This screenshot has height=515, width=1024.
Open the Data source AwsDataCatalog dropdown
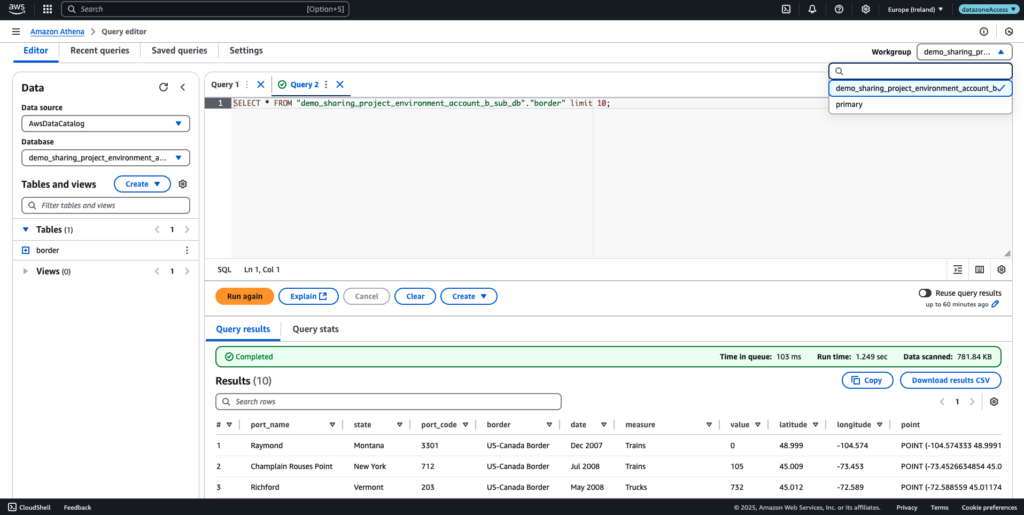coord(105,123)
